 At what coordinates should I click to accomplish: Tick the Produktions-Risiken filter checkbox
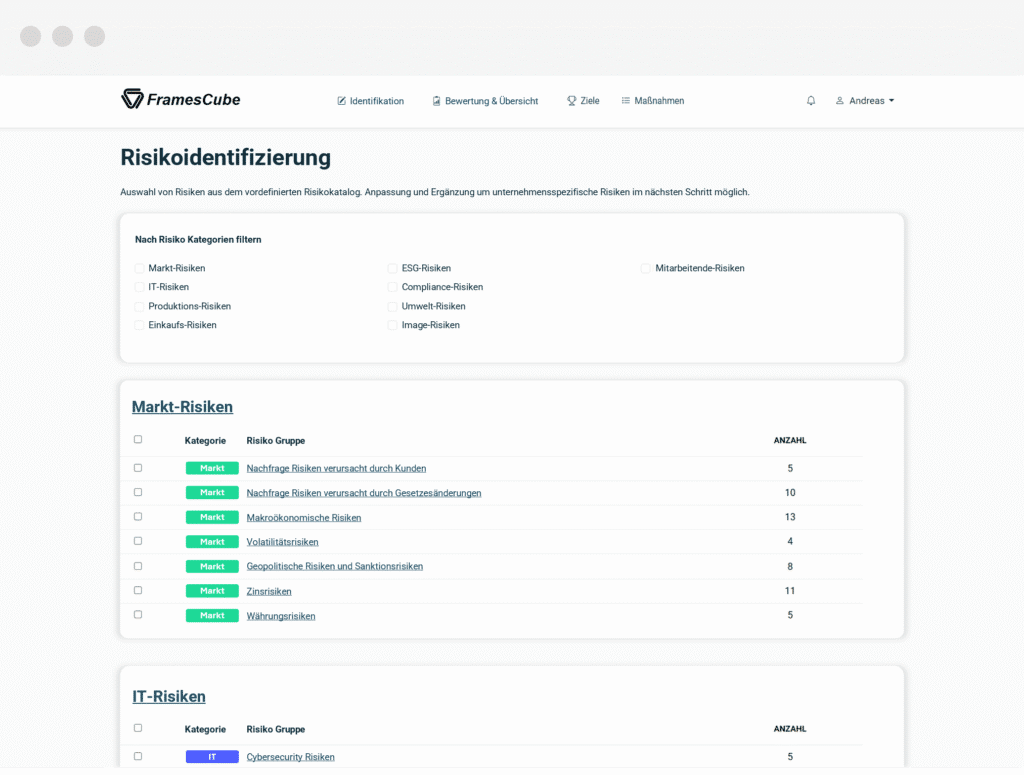[x=139, y=306]
